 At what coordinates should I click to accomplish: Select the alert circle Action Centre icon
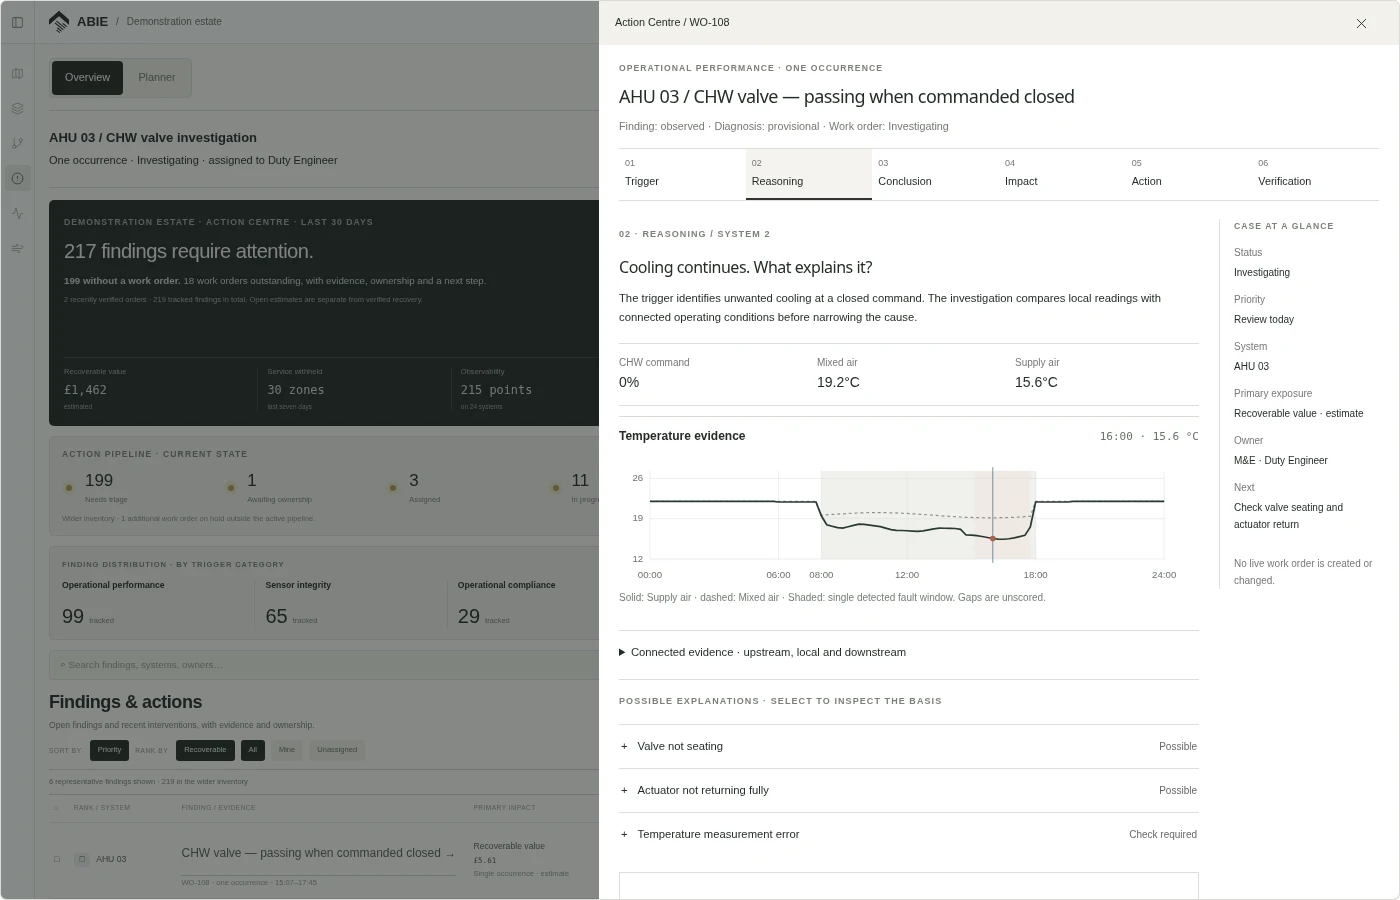click(17, 178)
